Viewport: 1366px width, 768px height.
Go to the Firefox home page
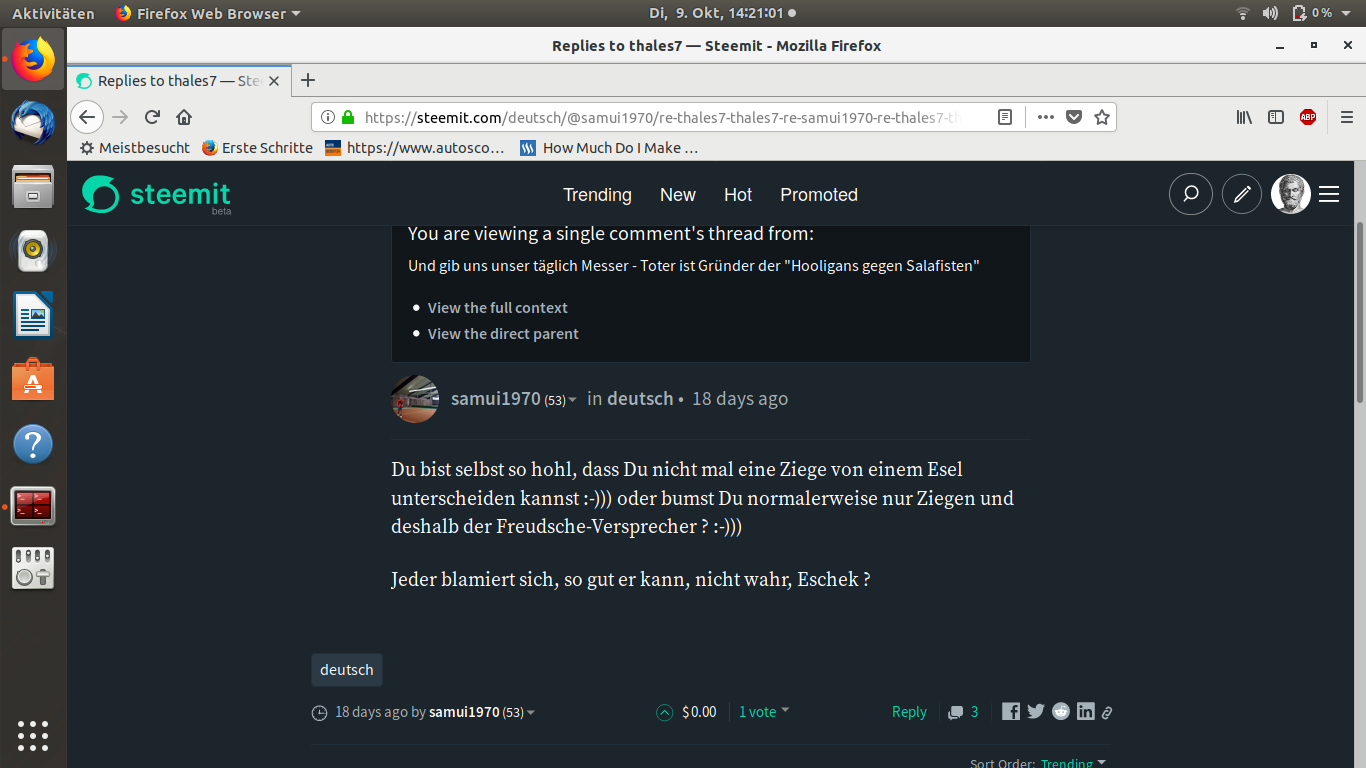(x=184, y=117)
